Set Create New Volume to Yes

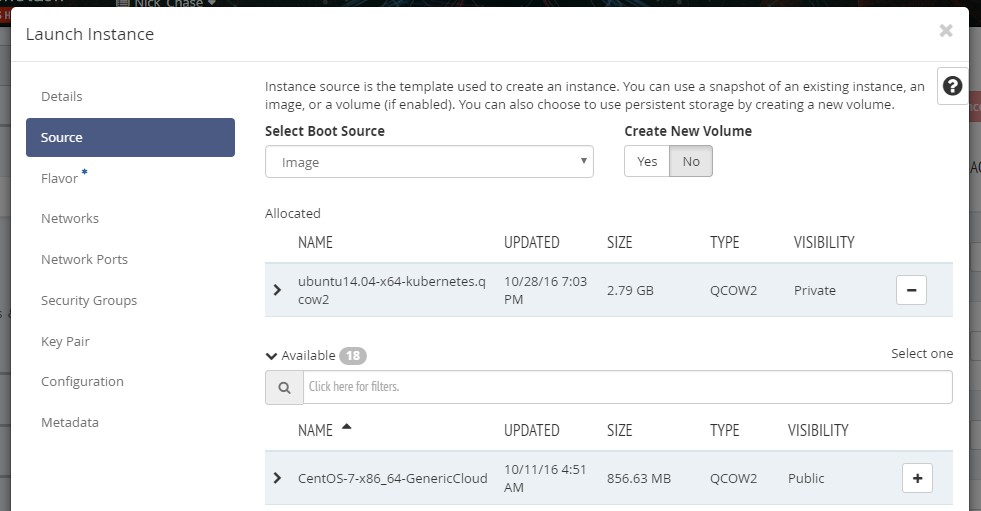(x=647, y=161)
